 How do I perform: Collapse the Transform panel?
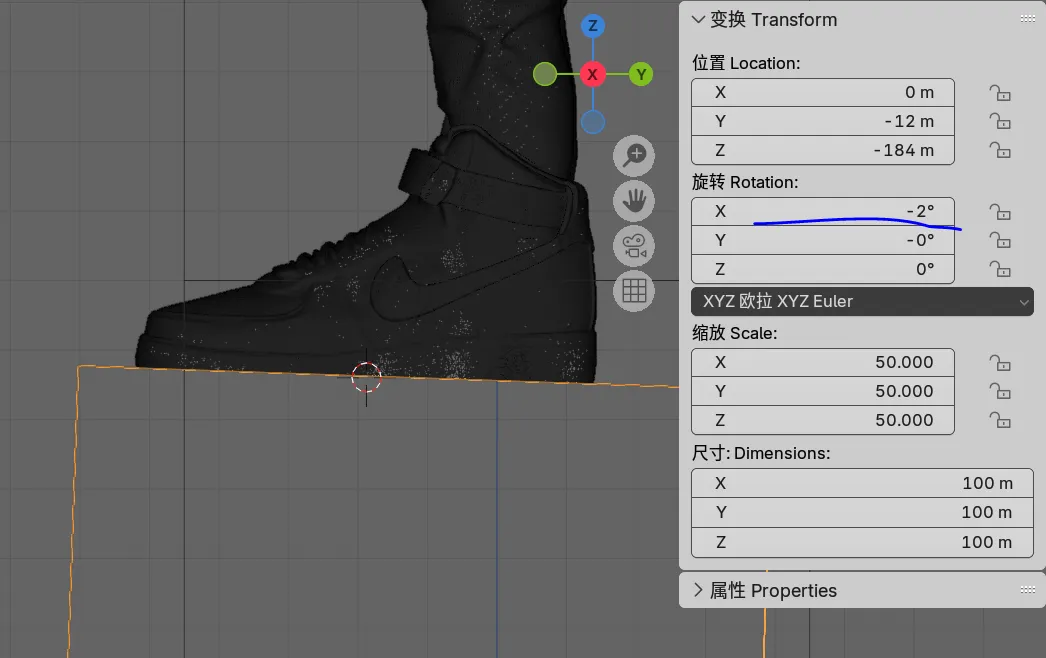[x=698, y=20]
